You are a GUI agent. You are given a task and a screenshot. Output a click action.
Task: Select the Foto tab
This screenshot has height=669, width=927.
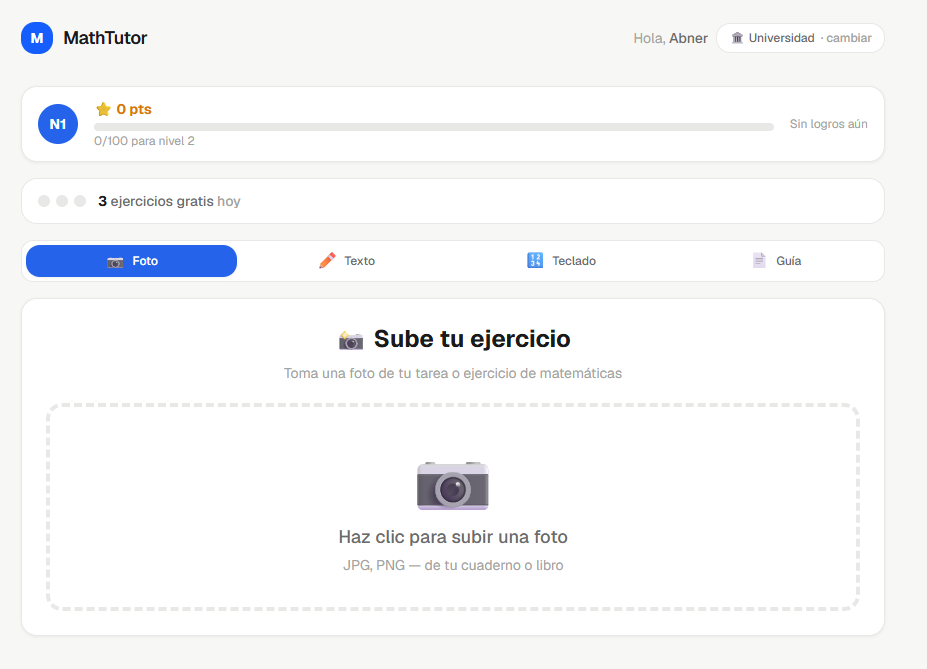[x=131, y=261]
